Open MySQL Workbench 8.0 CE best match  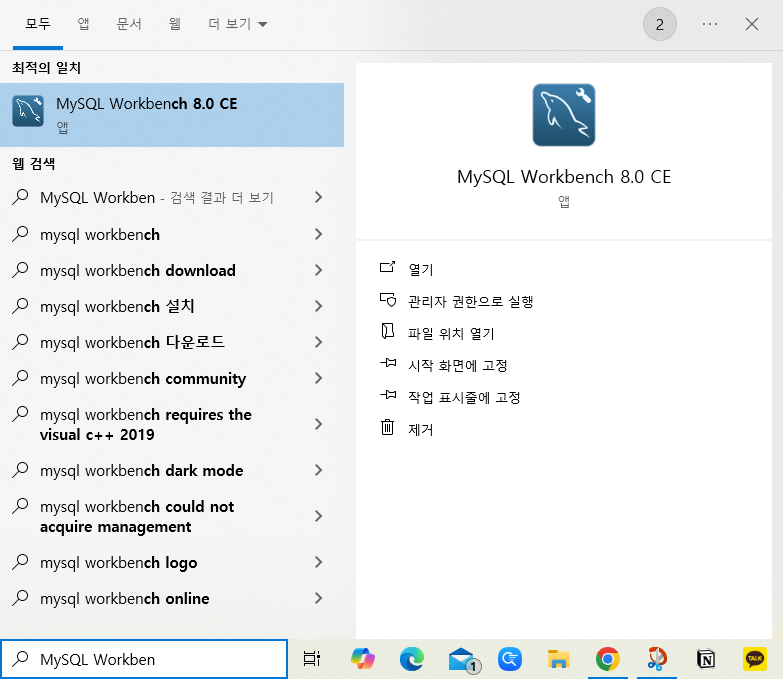(172, 115)
